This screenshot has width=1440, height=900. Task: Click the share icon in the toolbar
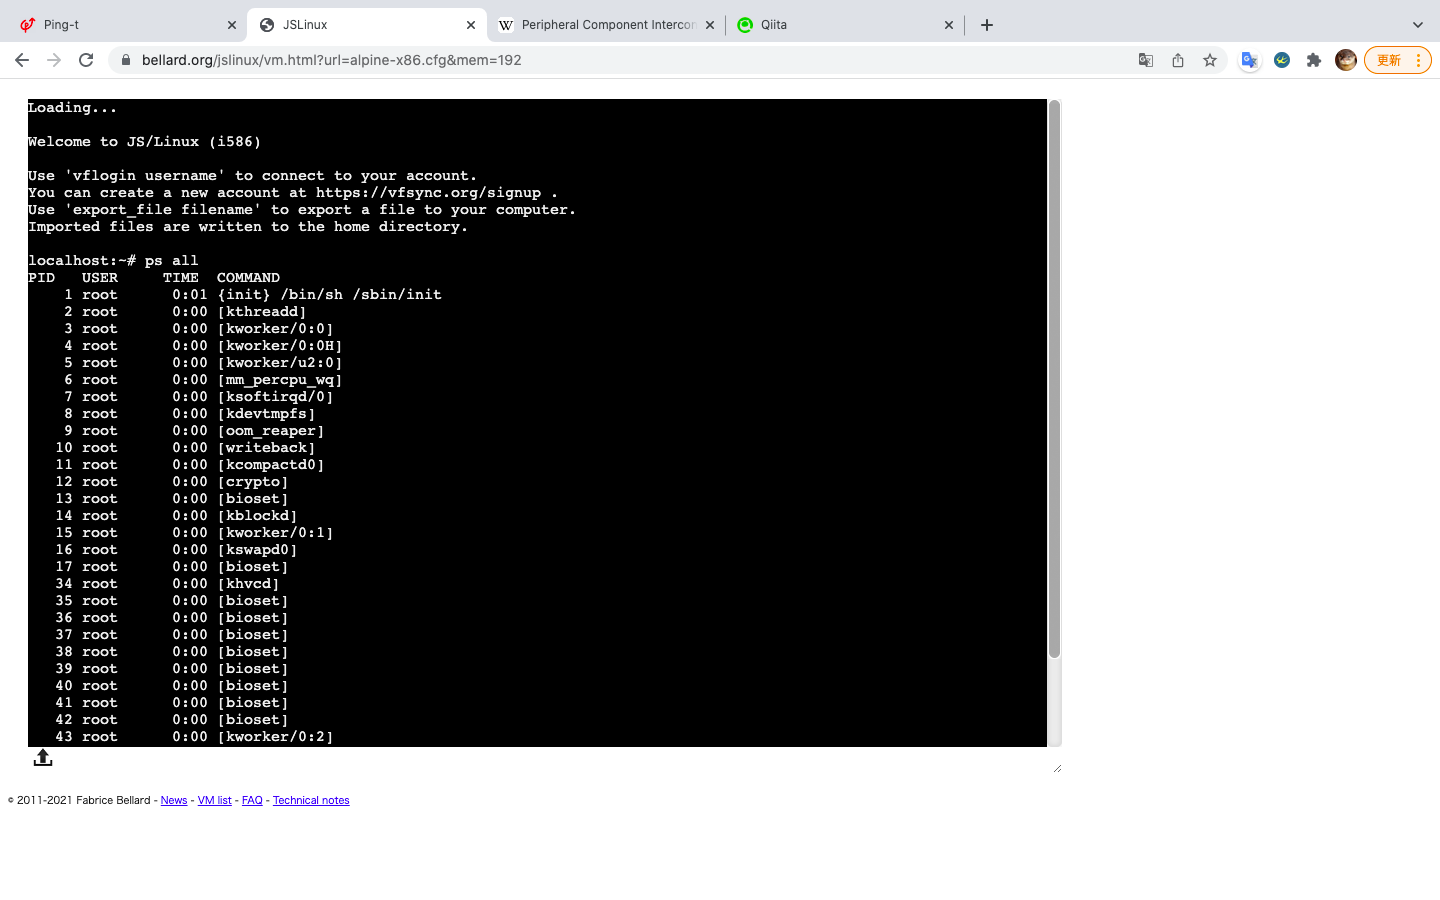coord(1178,60)
